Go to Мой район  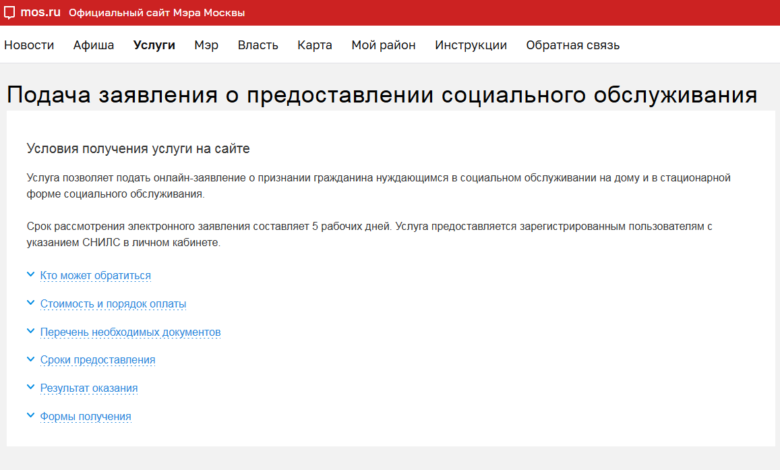[384, 45]
